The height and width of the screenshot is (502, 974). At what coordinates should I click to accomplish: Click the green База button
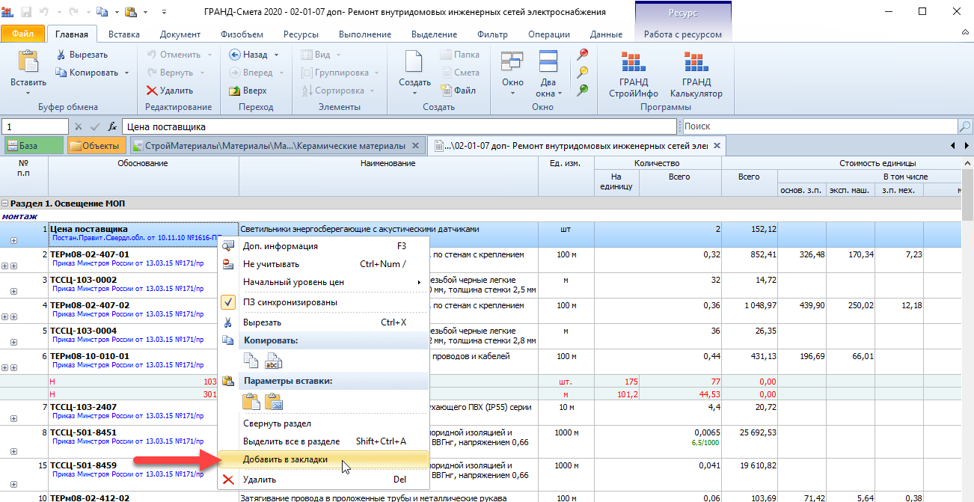click(34, 146)
